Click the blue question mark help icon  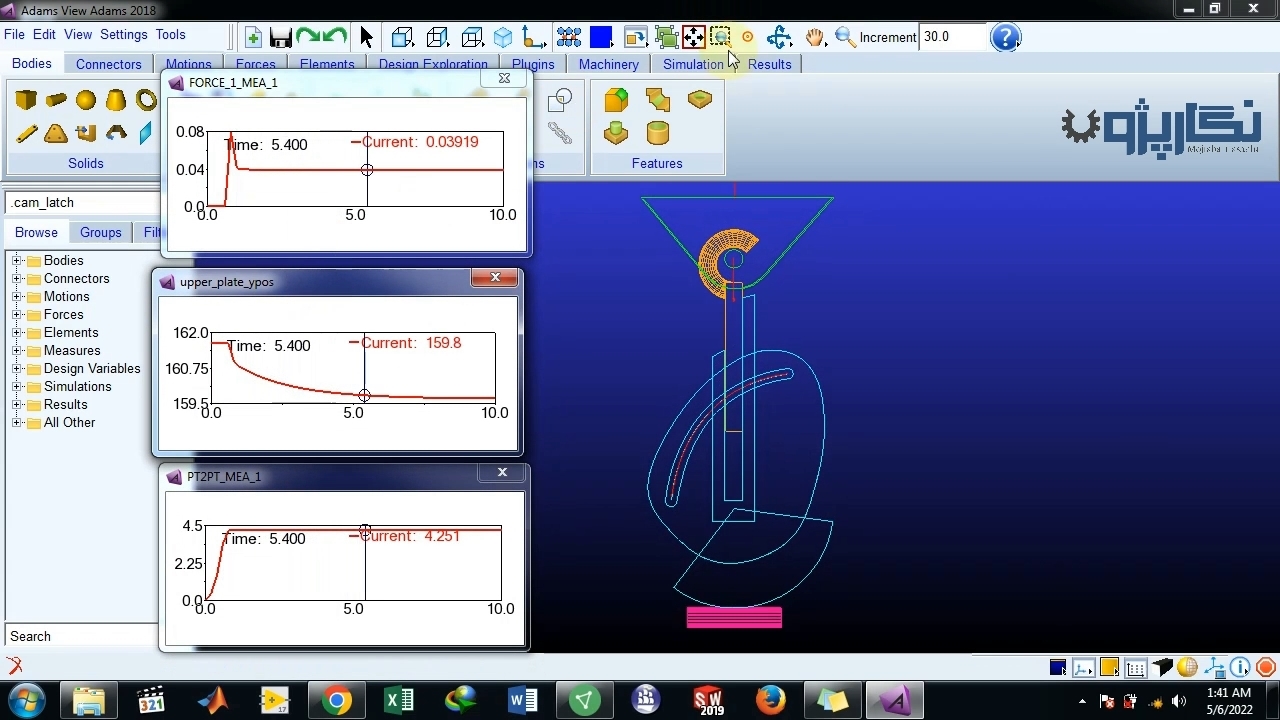pyautogui.click(x=1005, y=38)
